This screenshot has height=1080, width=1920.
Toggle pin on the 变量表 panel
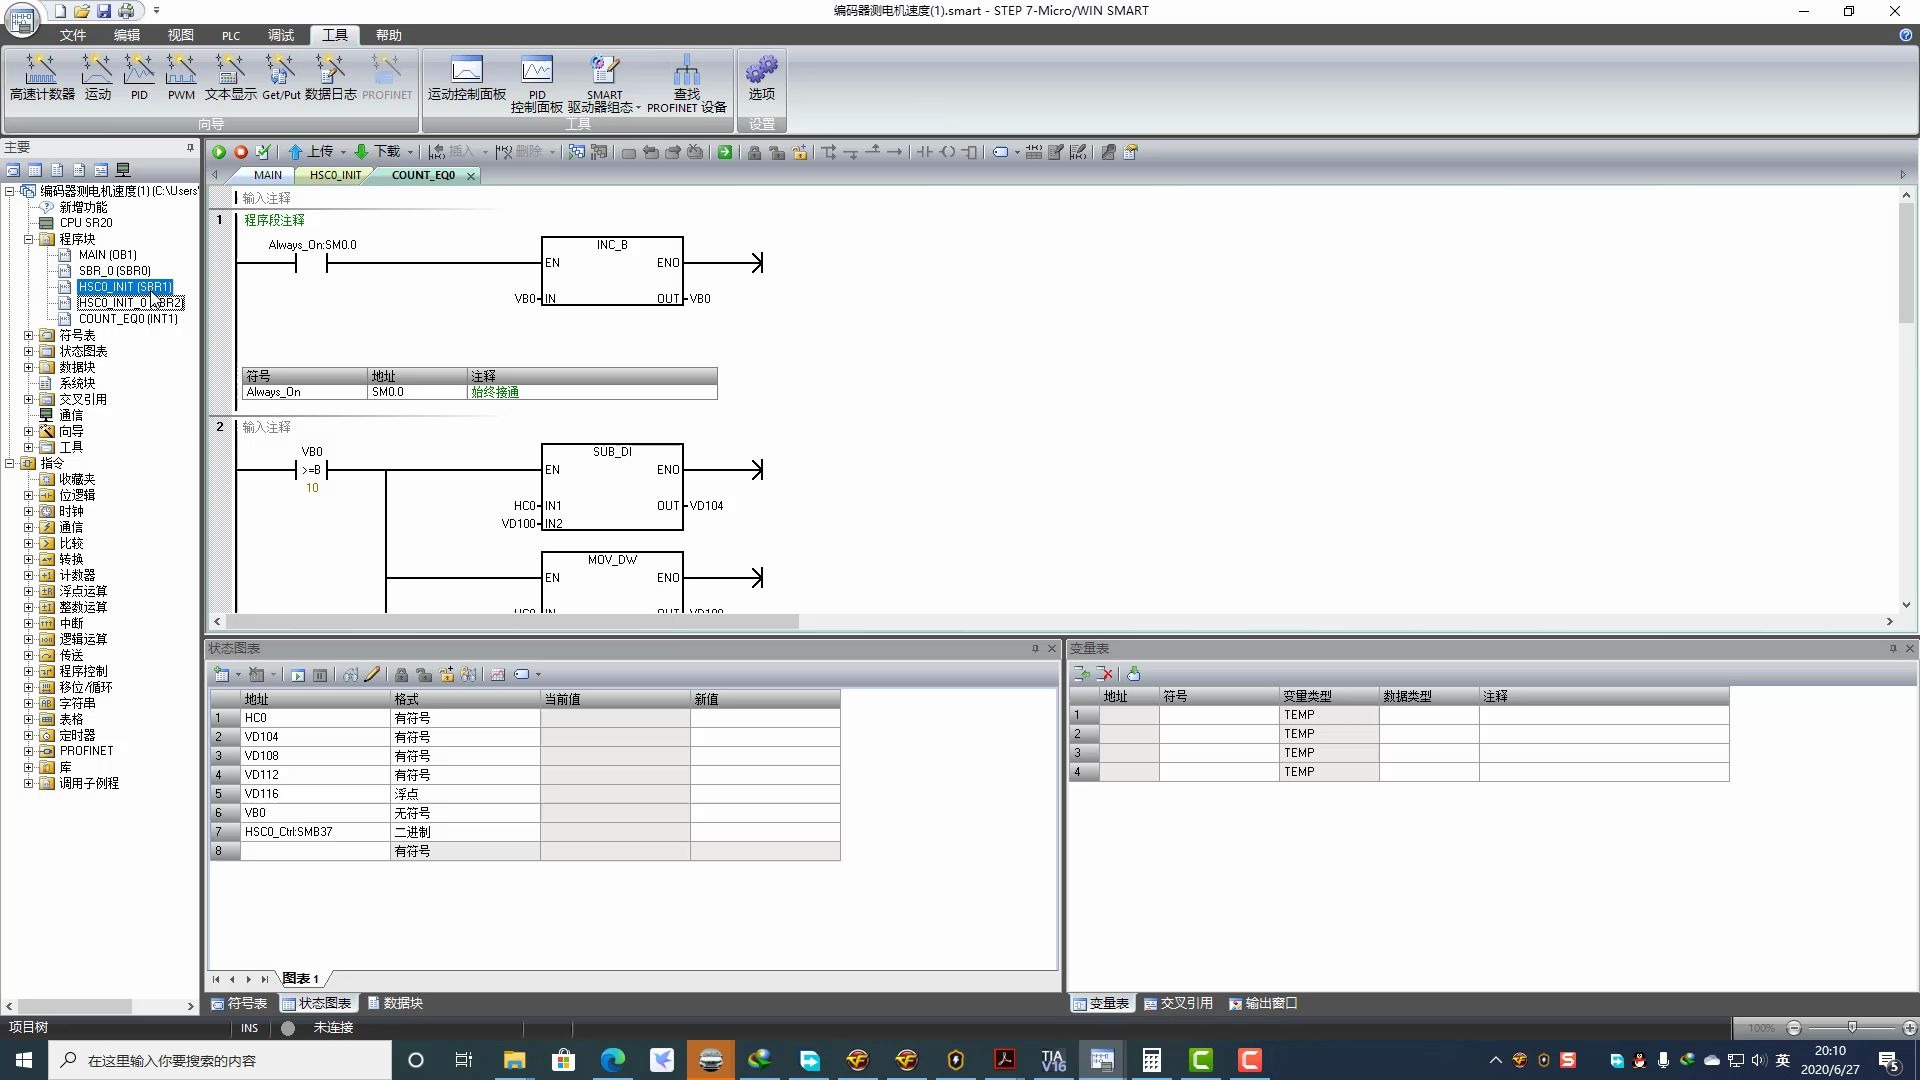[x=1893, y=648]
